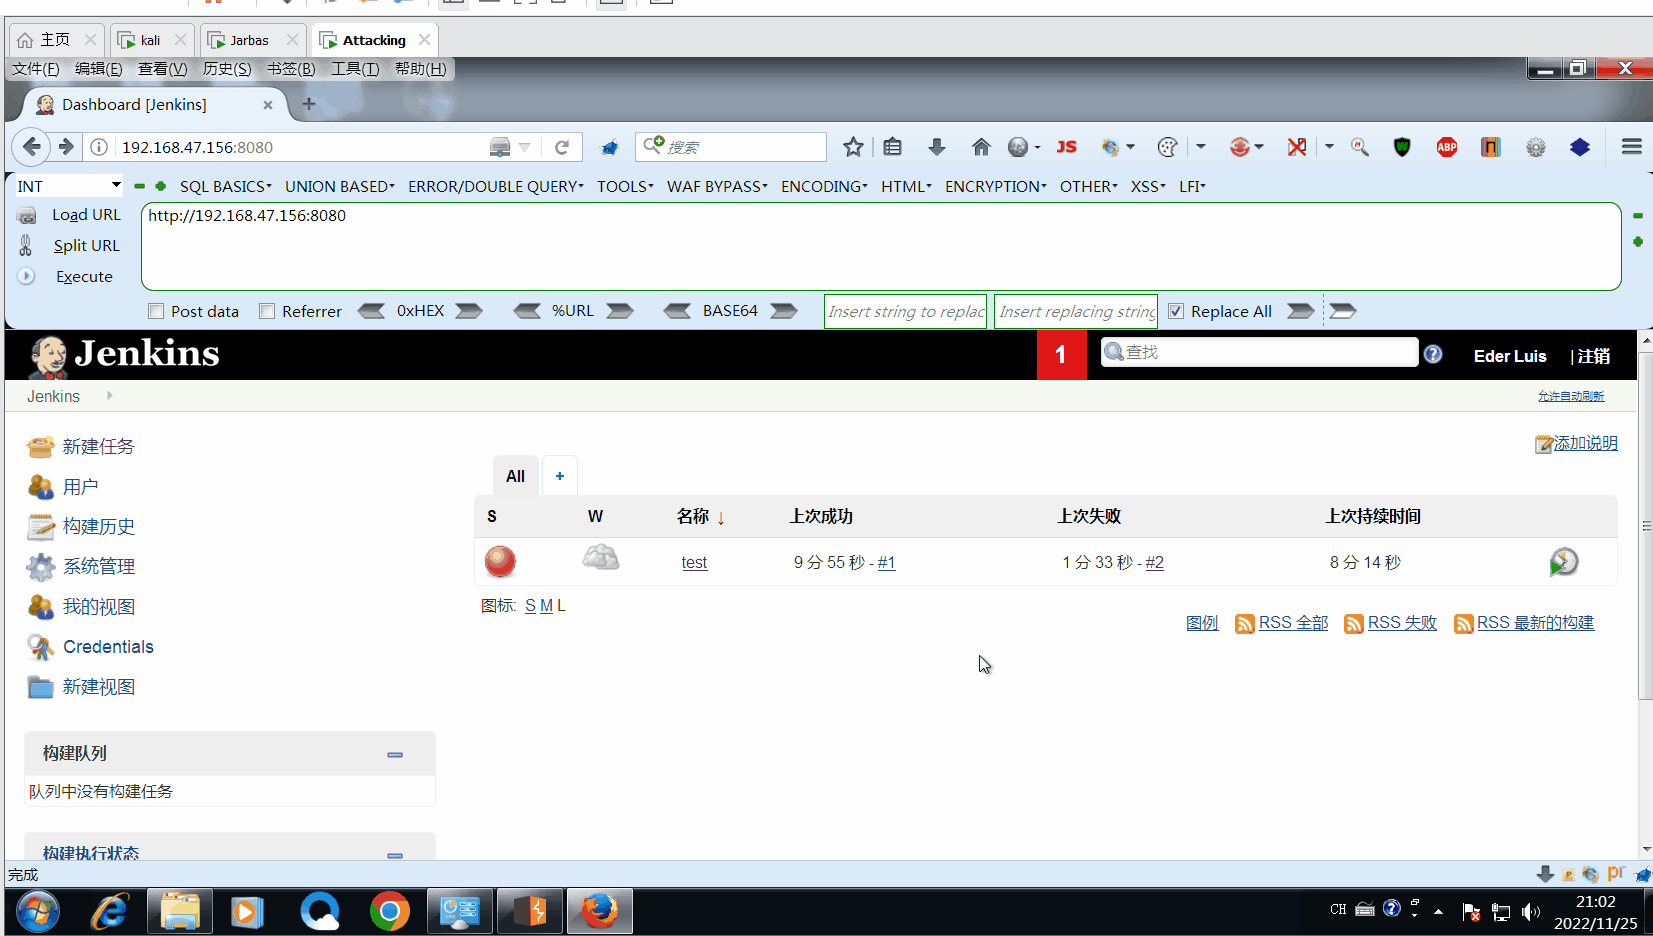Open the 系统管理 gear icon
Viewport: 1653px width, 936px height.
tap(41, 567)
